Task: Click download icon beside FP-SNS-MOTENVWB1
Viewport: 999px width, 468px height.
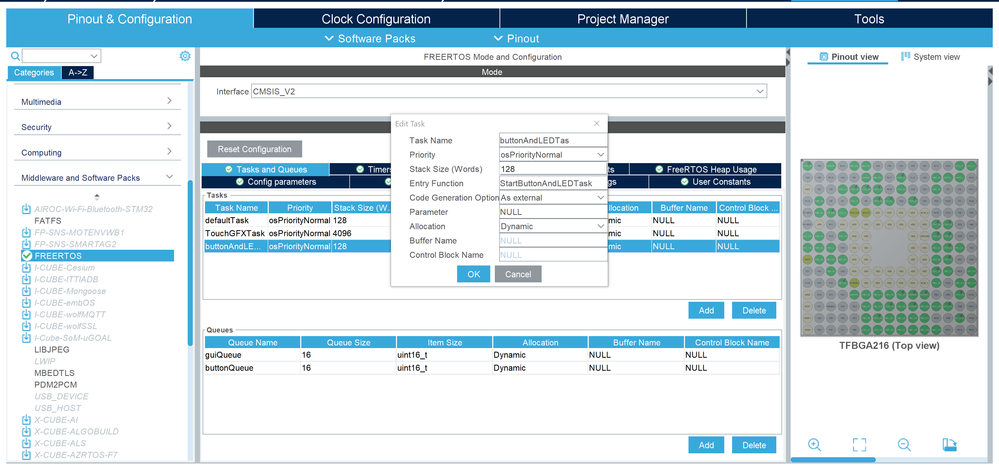Action: click(26, 232)
